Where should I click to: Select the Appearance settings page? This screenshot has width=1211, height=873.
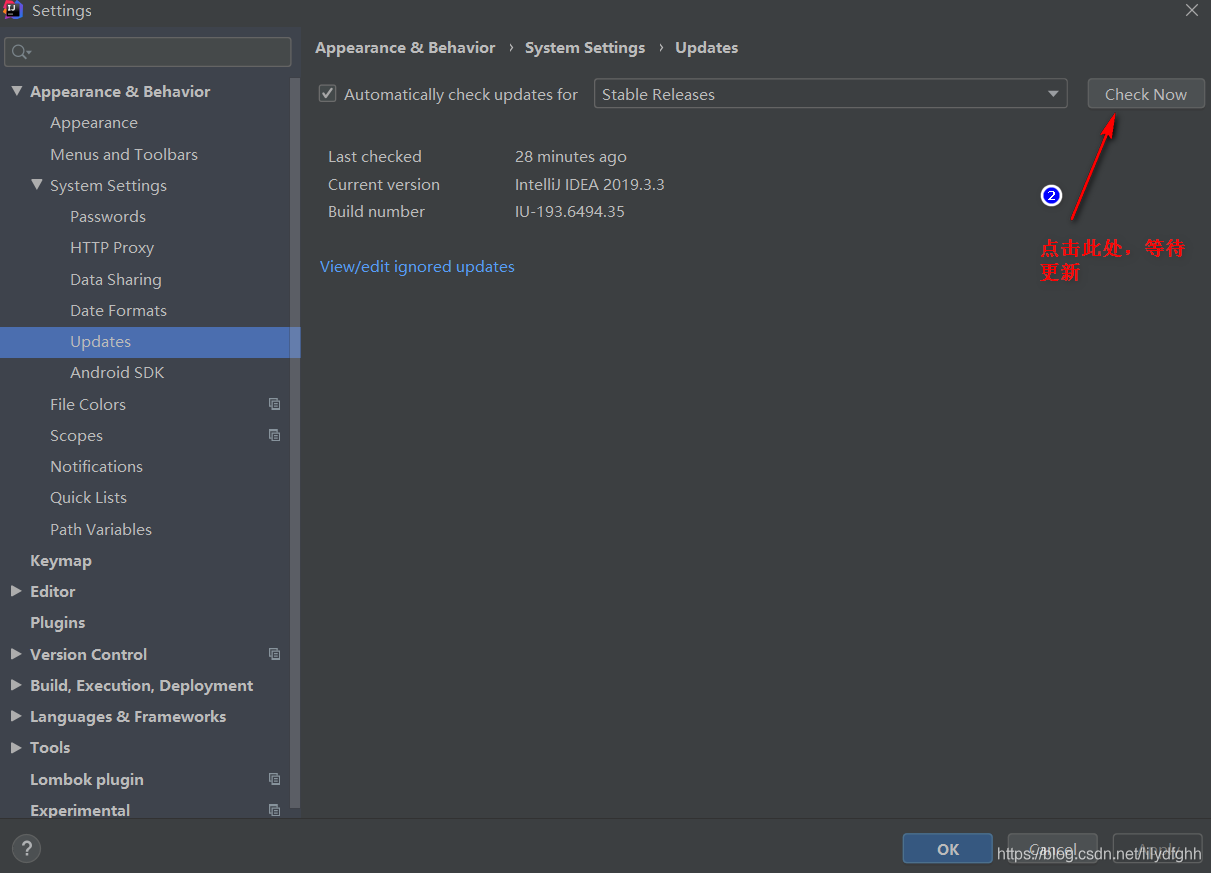point(94,123)
